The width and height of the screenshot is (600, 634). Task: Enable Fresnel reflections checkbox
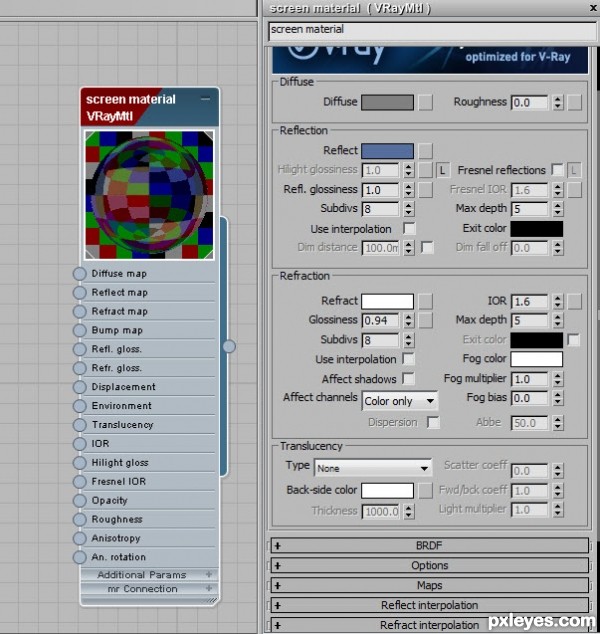(557, 170)
